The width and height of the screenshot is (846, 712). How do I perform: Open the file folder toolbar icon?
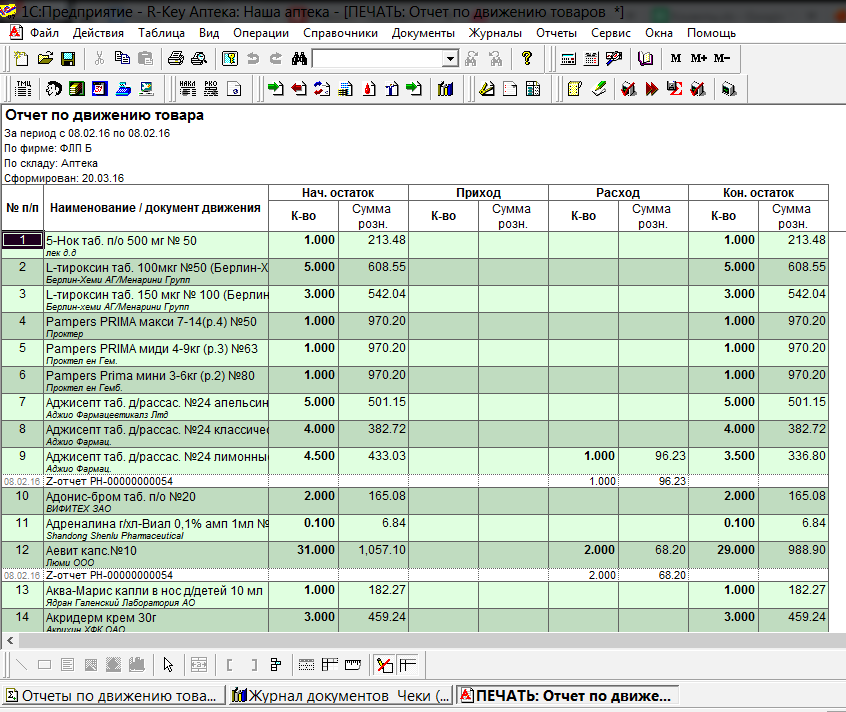pyautogui.click(x=45, y=59)
